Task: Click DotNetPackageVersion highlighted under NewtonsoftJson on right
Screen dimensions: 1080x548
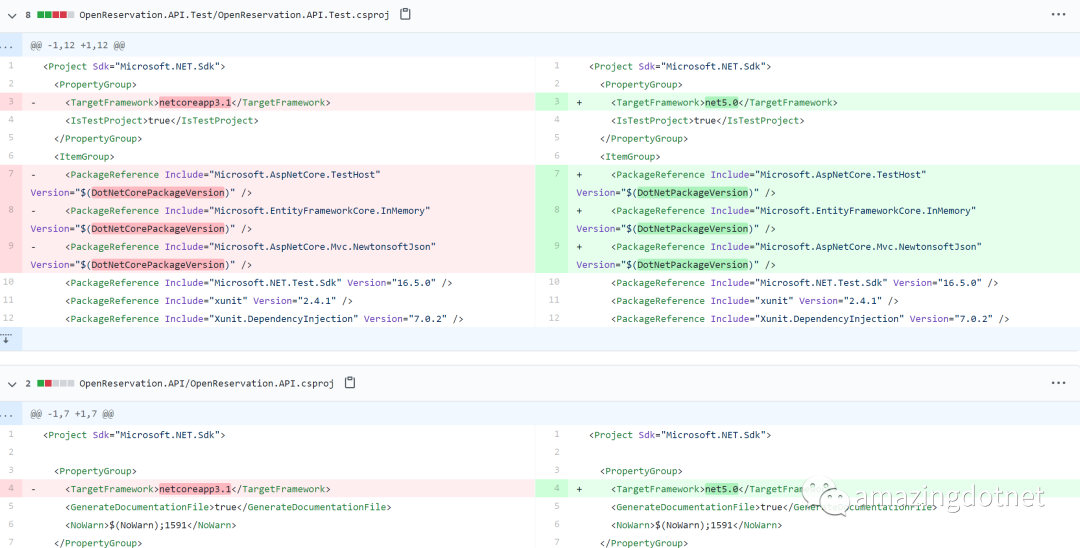Action: (692, 264)
